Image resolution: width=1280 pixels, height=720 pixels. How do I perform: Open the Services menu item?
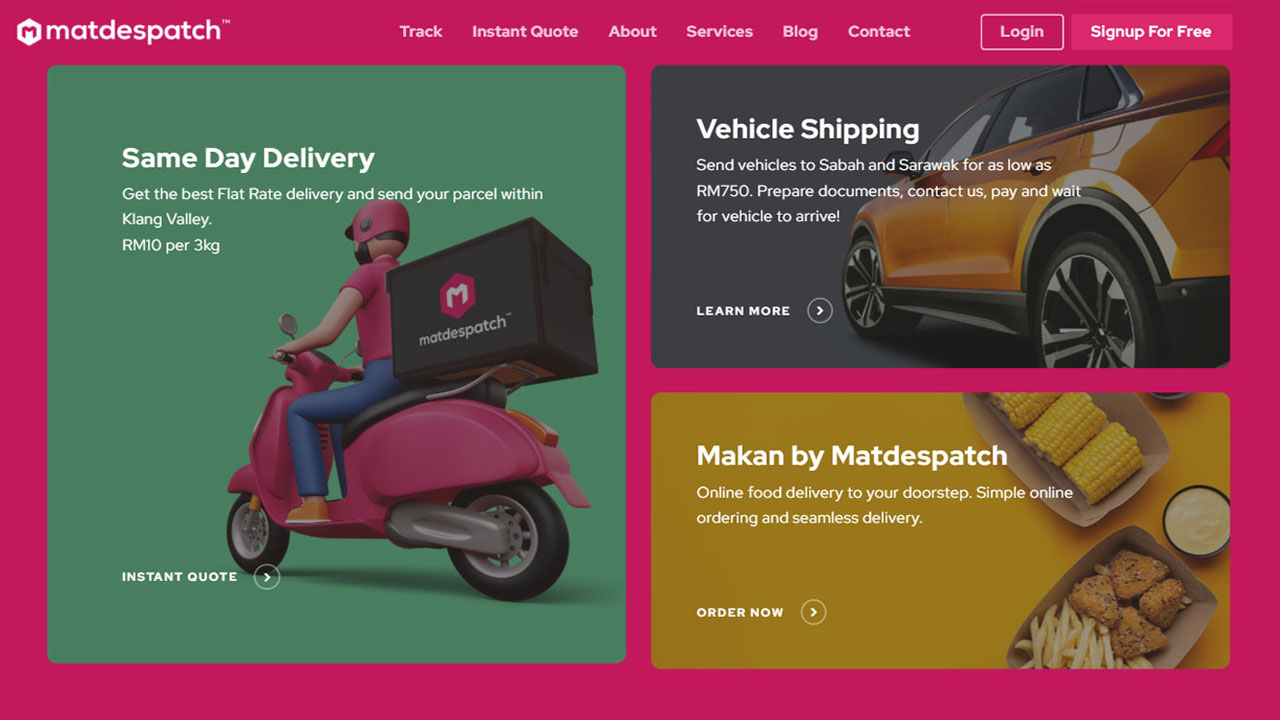[x=720, y=32]
